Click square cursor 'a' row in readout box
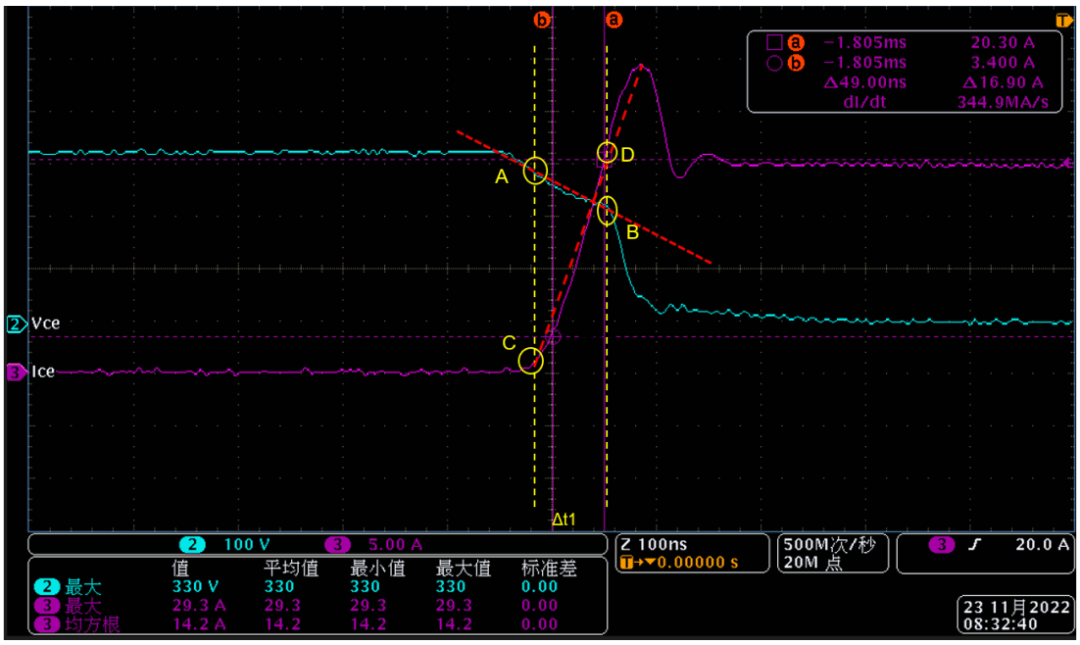The height and width of the screenshot is (645, 1080). click(x=901, y=43)
